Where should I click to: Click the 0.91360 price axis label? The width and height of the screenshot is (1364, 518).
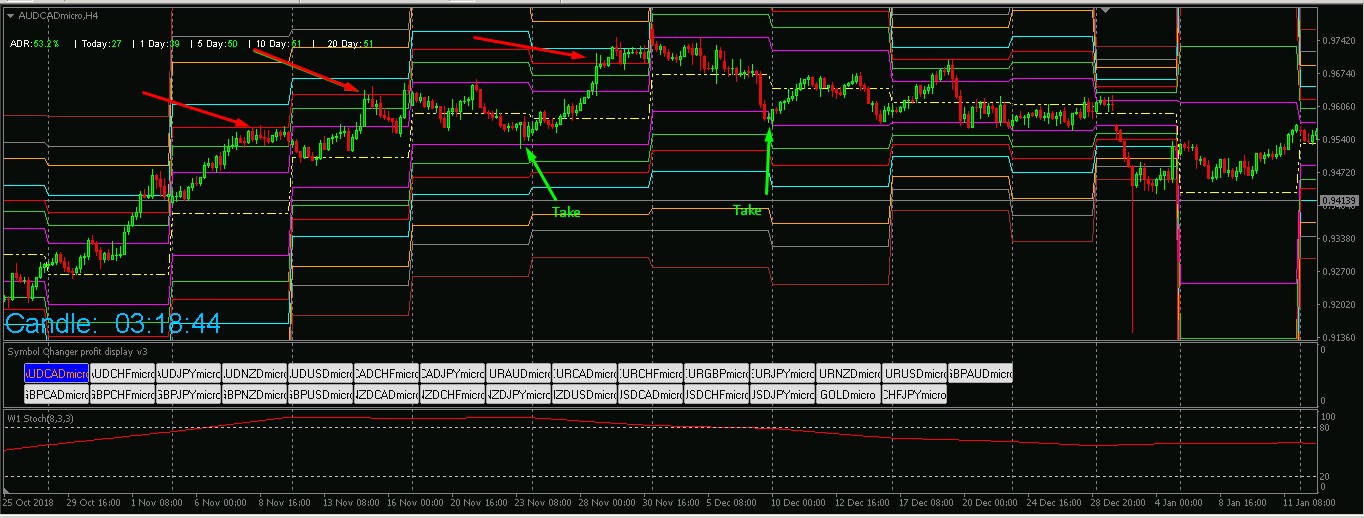click(1338, 338)
